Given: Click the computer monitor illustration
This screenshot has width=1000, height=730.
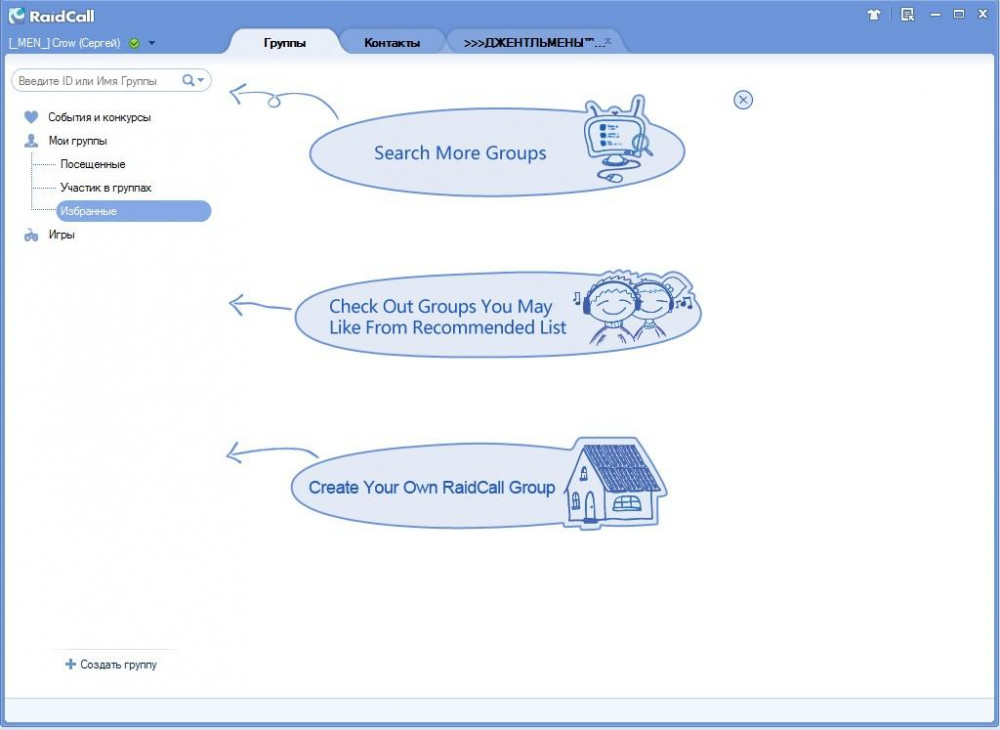Looking at the screenshot, I should point(617,138).
